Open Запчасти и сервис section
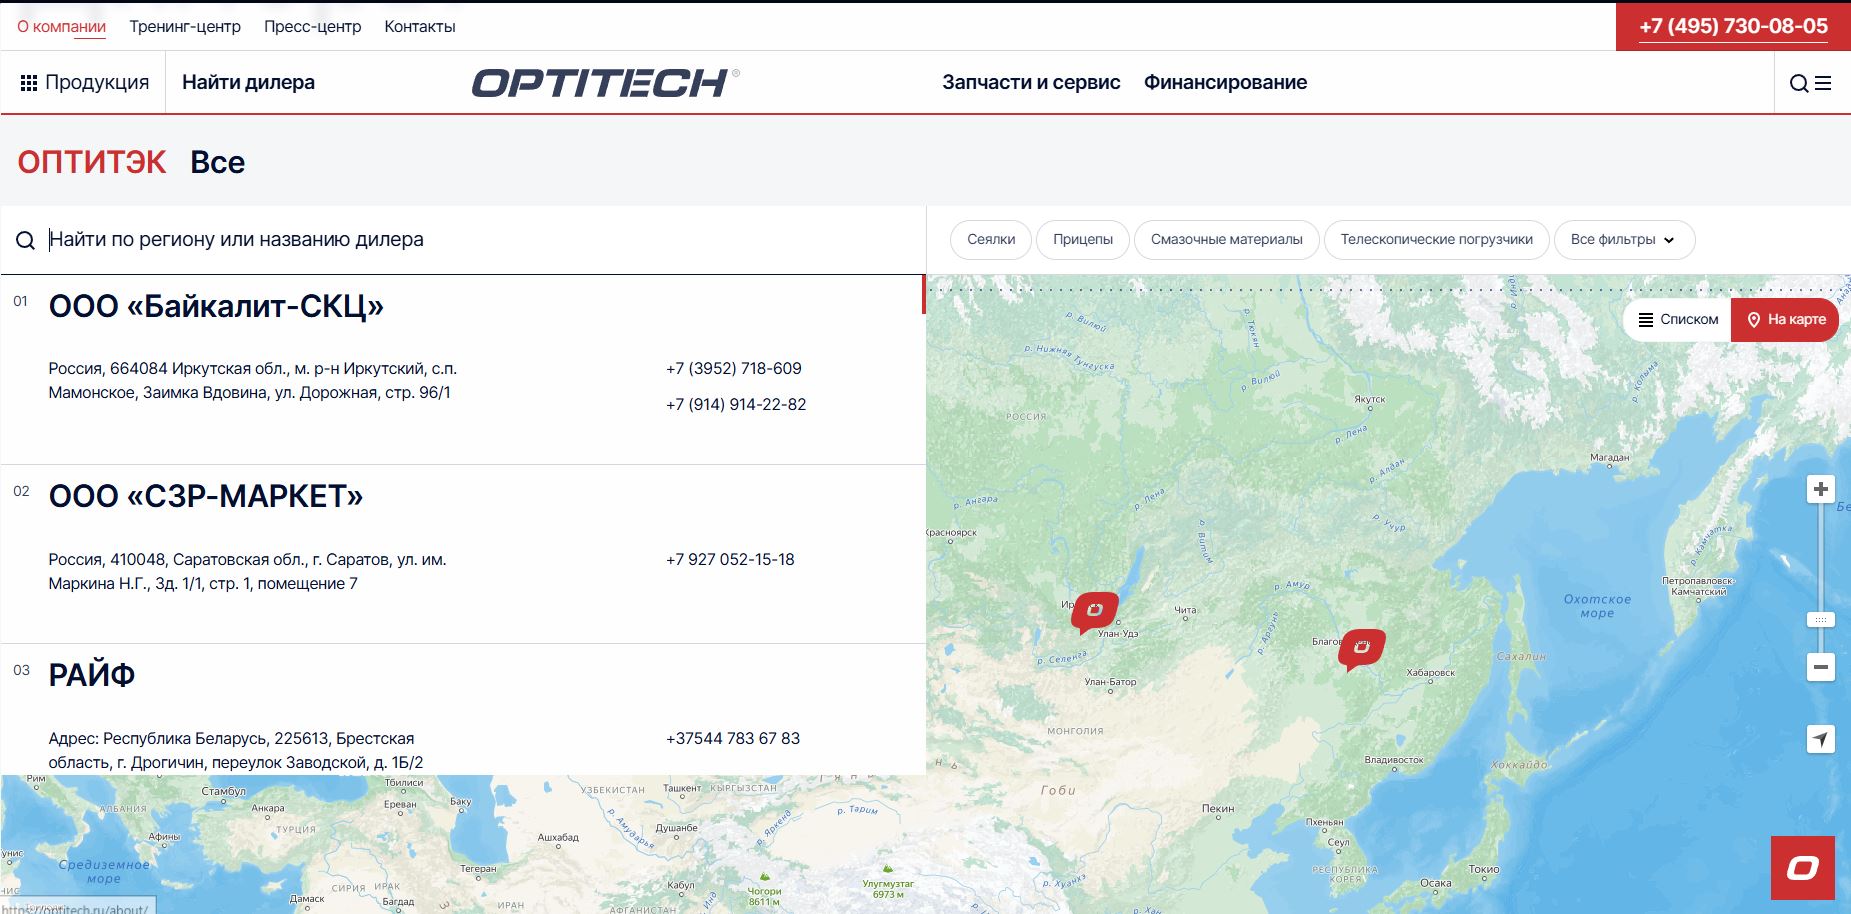The width and height of the screenshot is (1851, 914). [x=1031, y=83]
